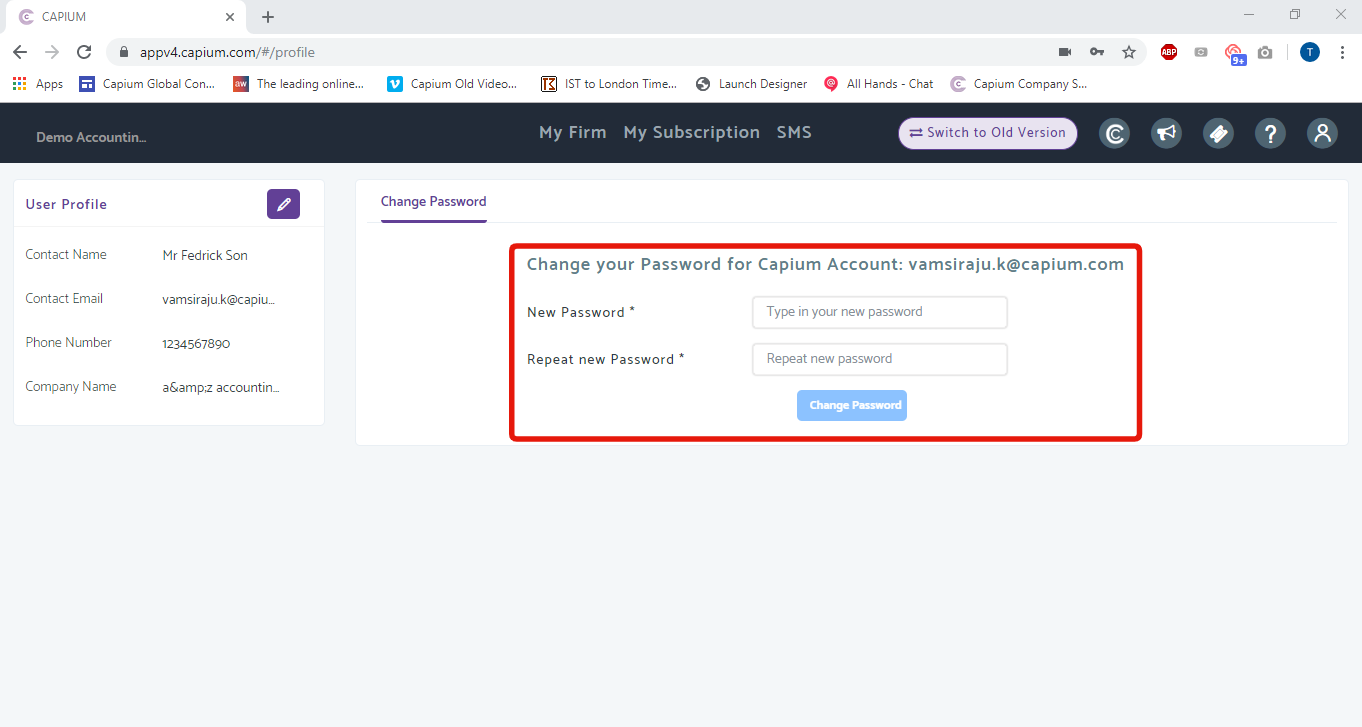Click the Contact Name label
The height and width of the screenshot is (727, 1362).
pyautogui.click(x=66, y=255)
